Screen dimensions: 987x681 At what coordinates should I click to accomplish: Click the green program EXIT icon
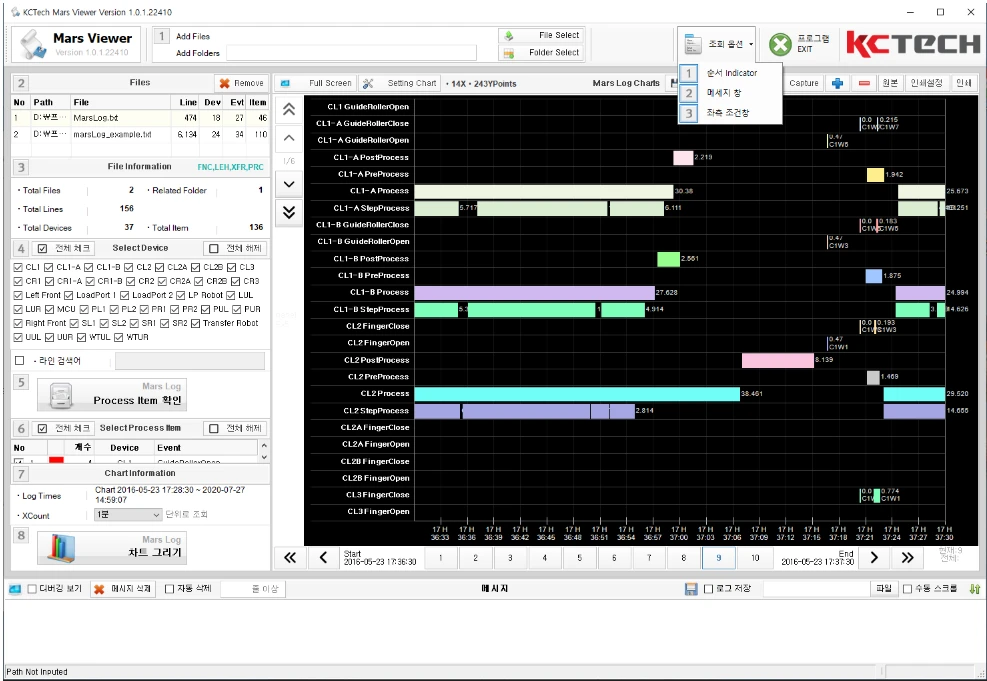coord(781,44)
